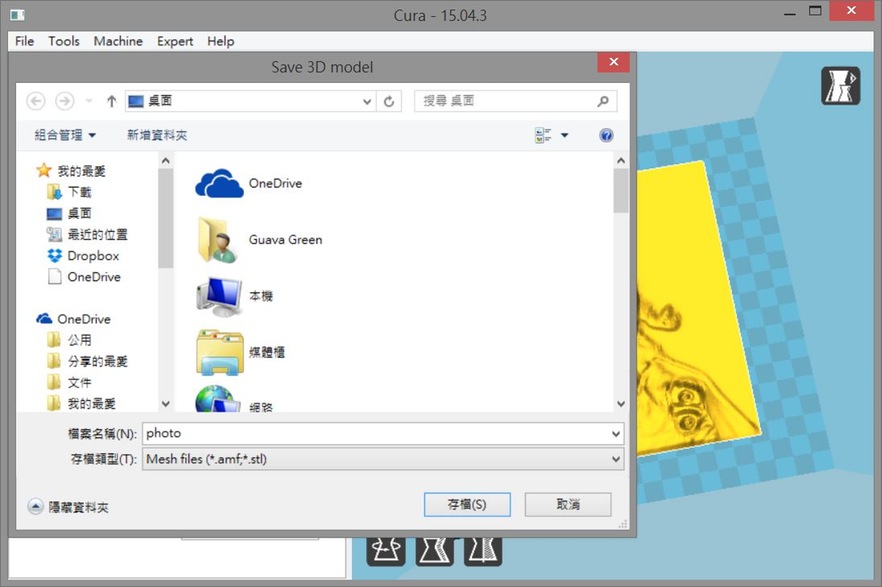882x587 pixels.
Task: Expand the address bar path dropdown
Action: click(x=367, y=102)
